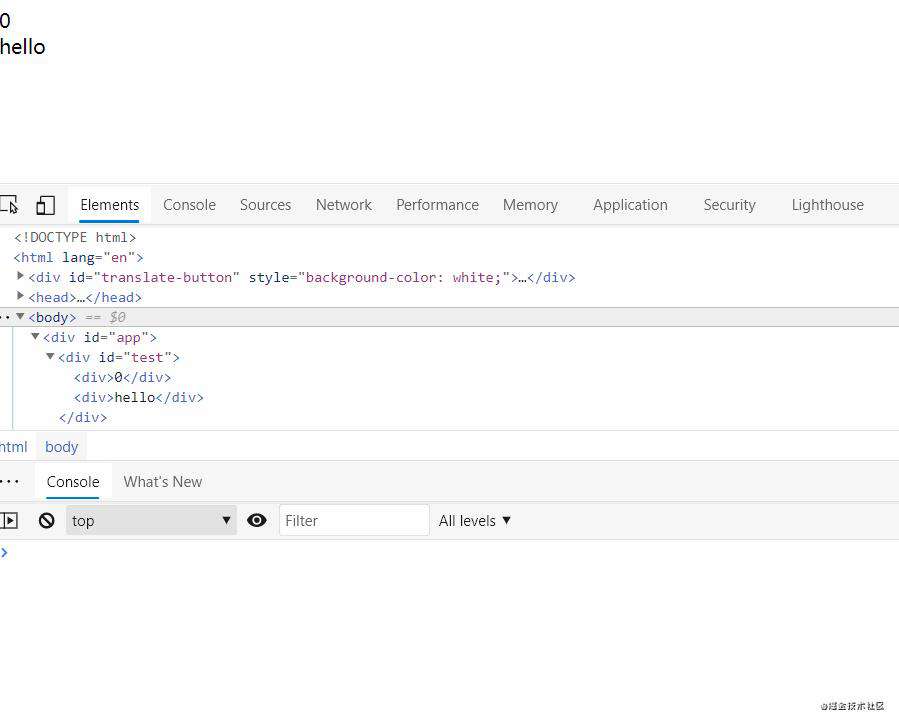Toggle the device toolbar icon

[45, 205]
